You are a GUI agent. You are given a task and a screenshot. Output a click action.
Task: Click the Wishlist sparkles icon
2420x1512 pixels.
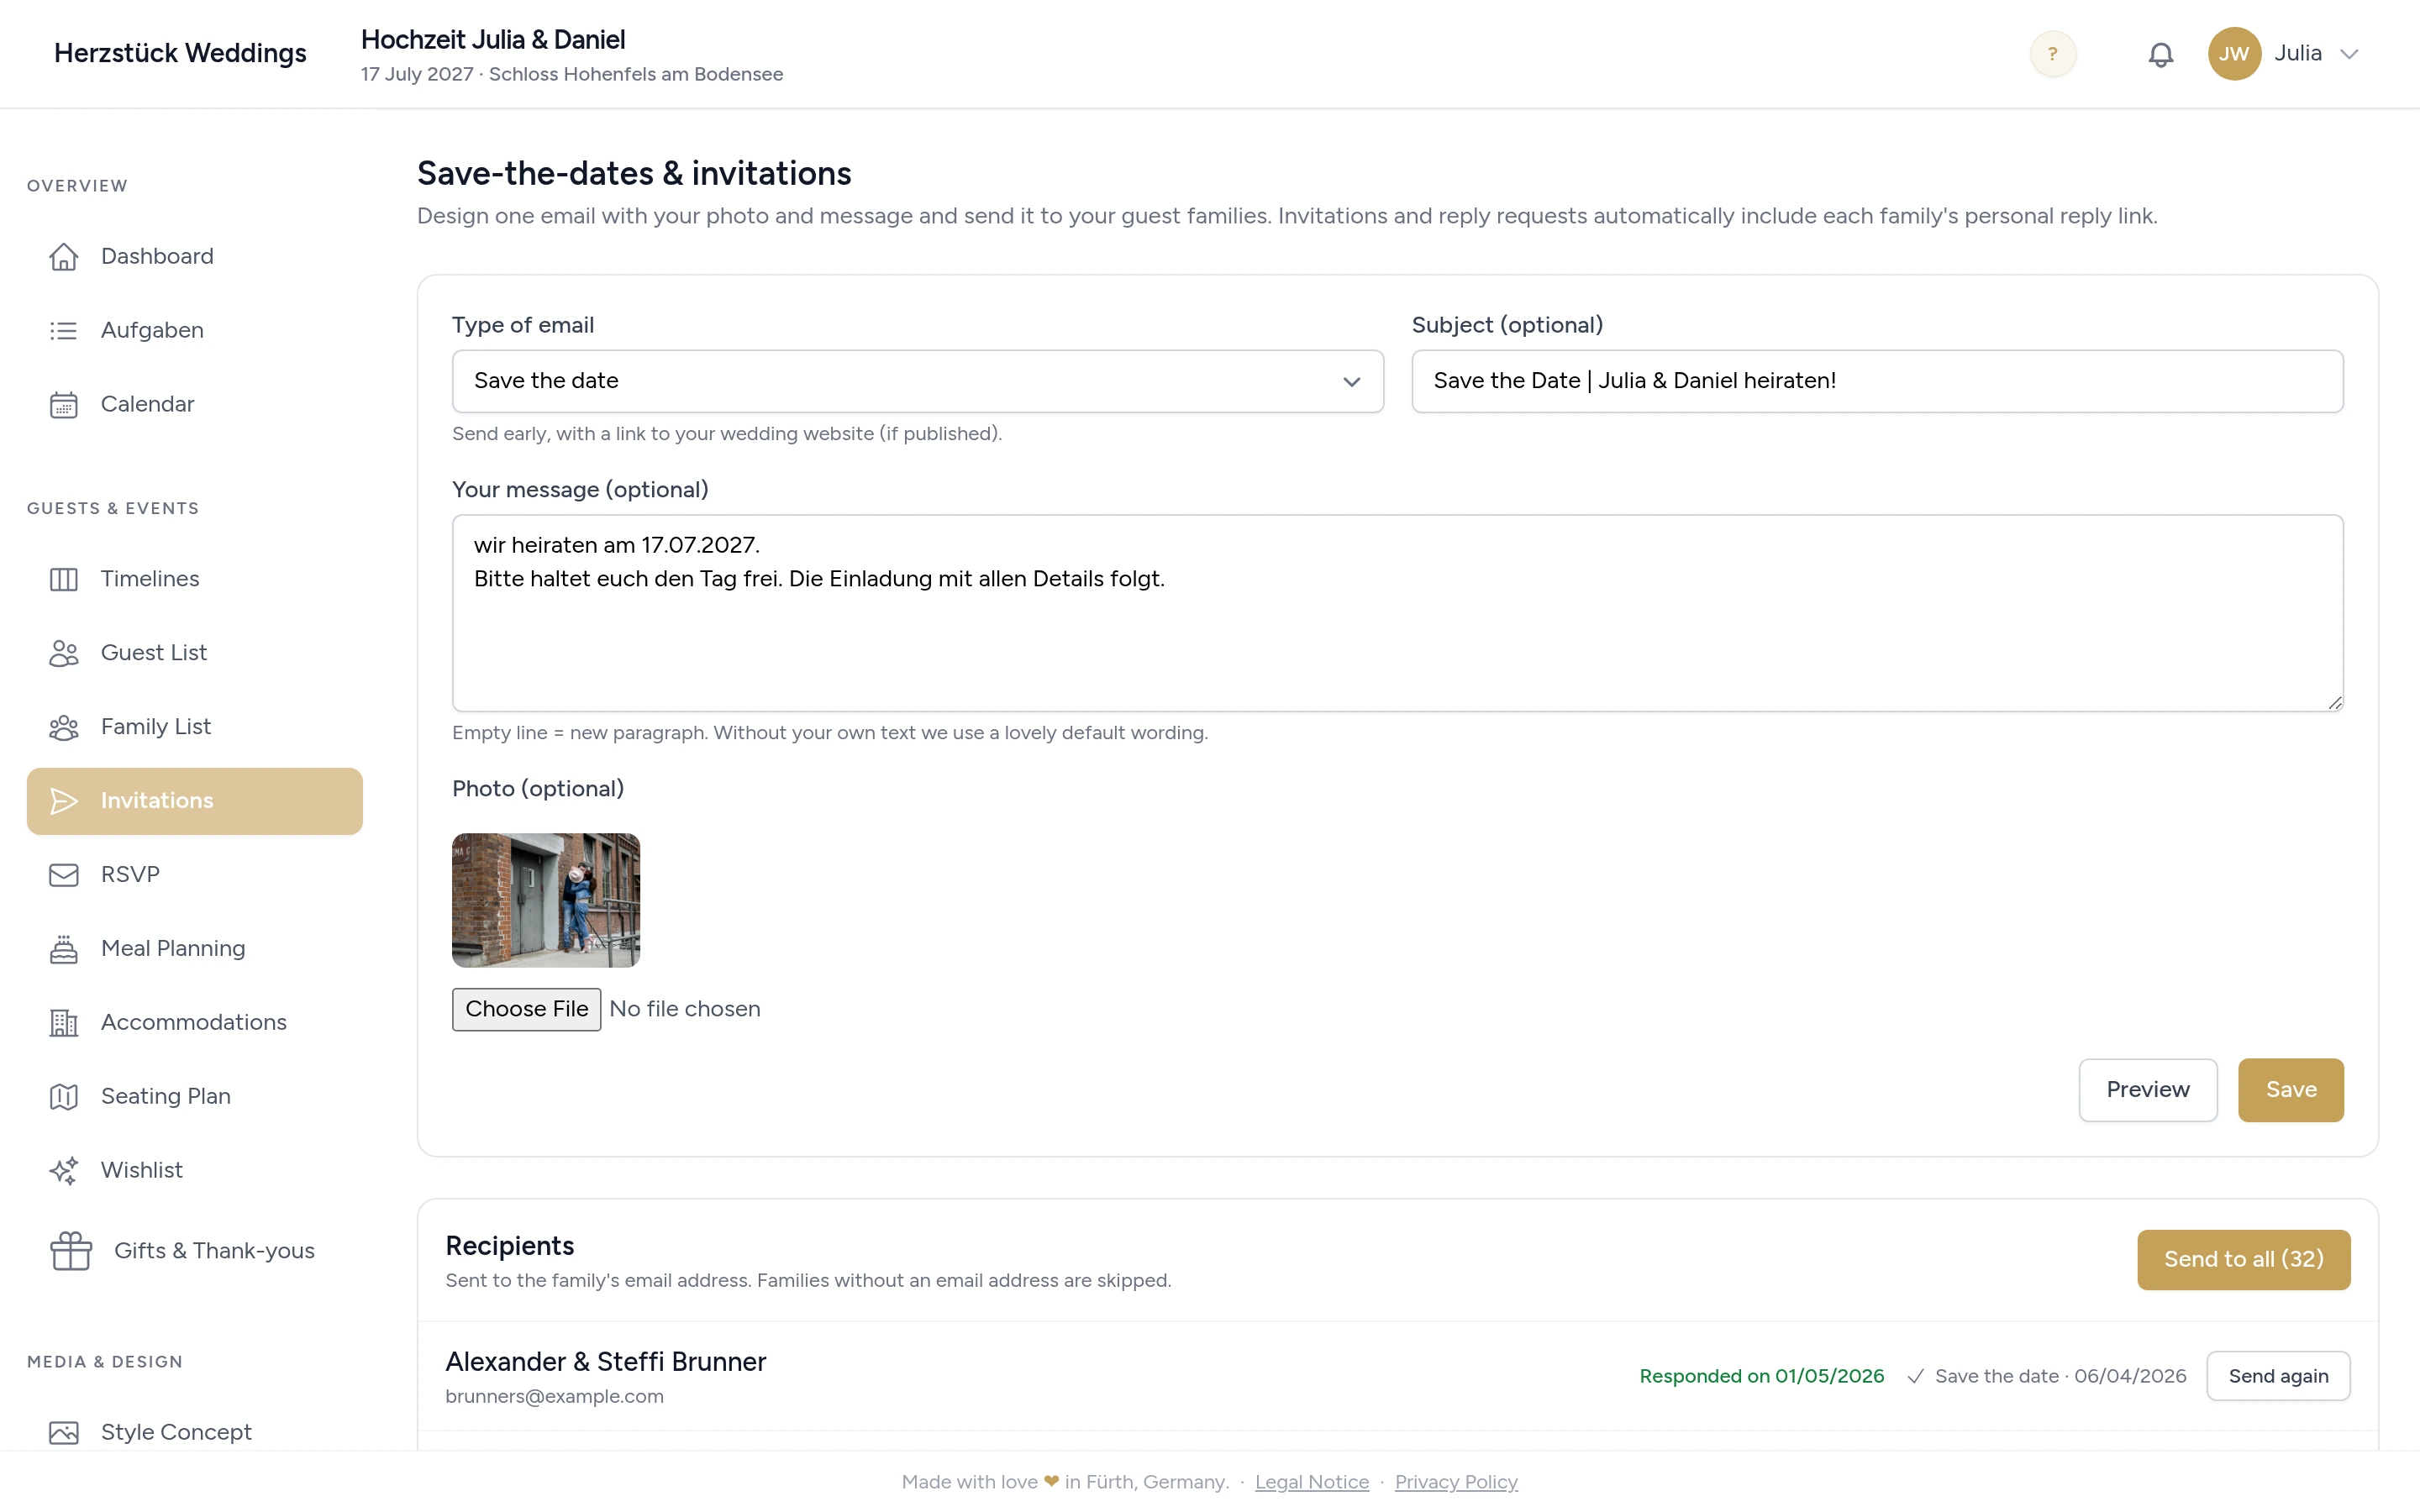tap(64, 1171)
